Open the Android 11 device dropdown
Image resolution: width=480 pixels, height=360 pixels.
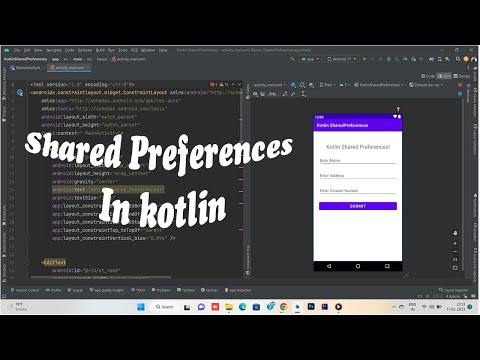coord(342,59)
